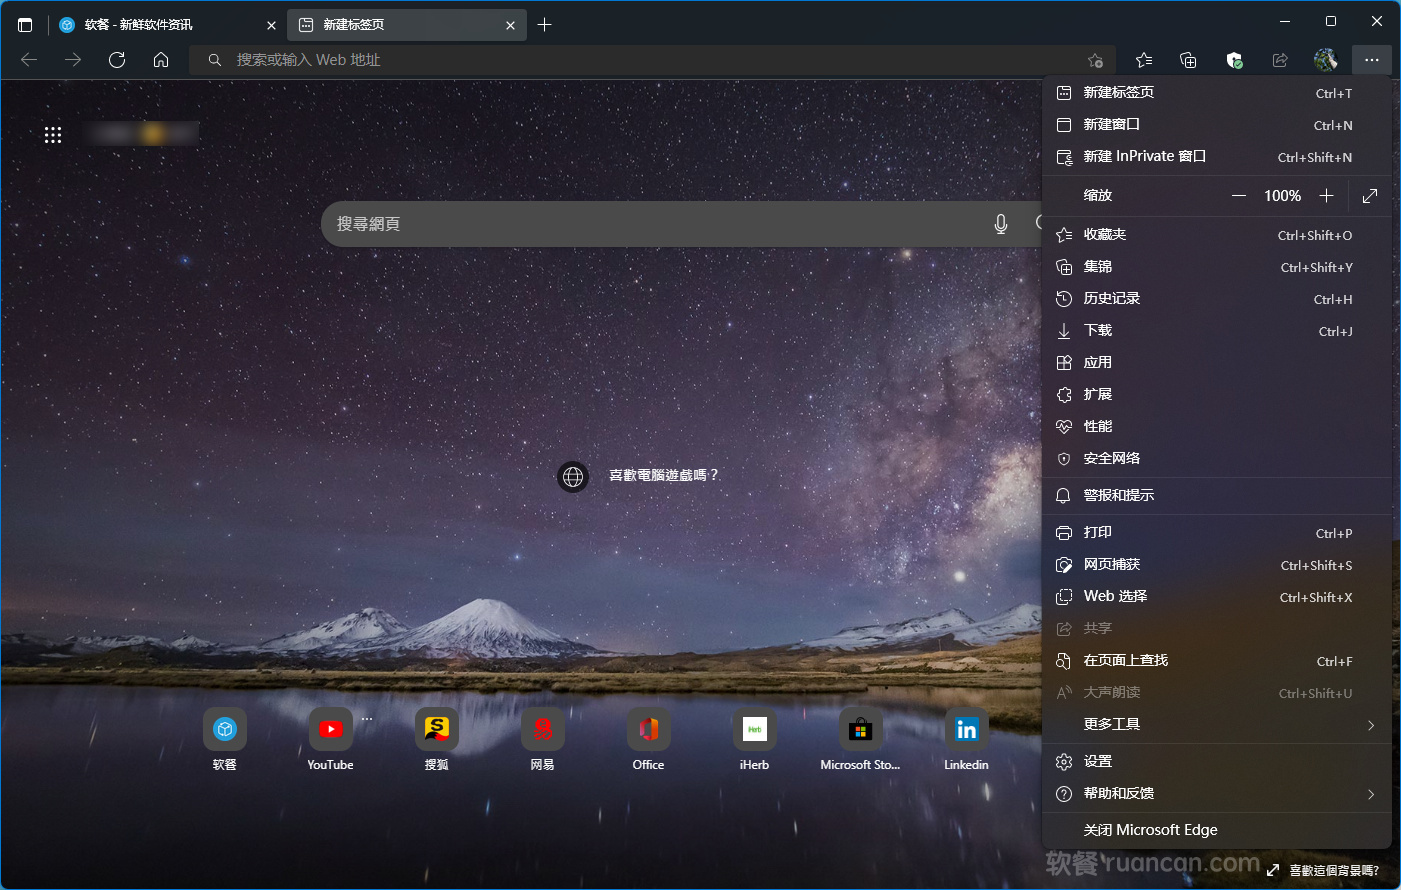Open the Collections toolbar icon
Screen dimensions: 1401x890
point(1188,60)
